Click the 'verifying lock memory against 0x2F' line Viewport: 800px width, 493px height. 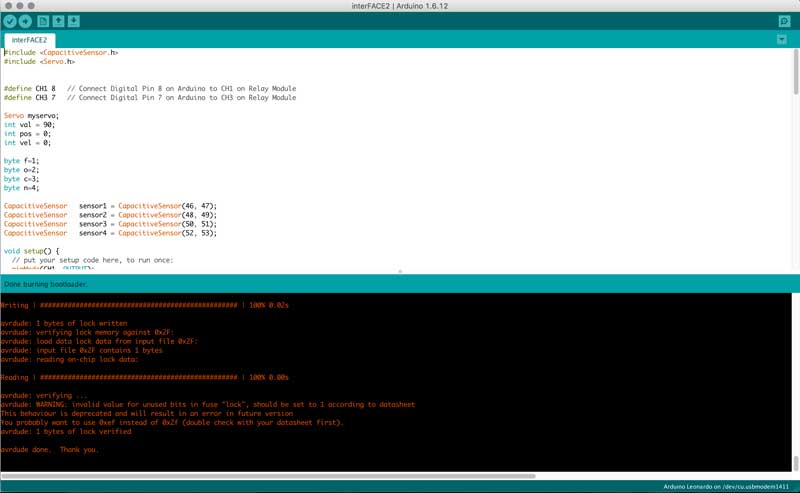(x=87, y=332)
